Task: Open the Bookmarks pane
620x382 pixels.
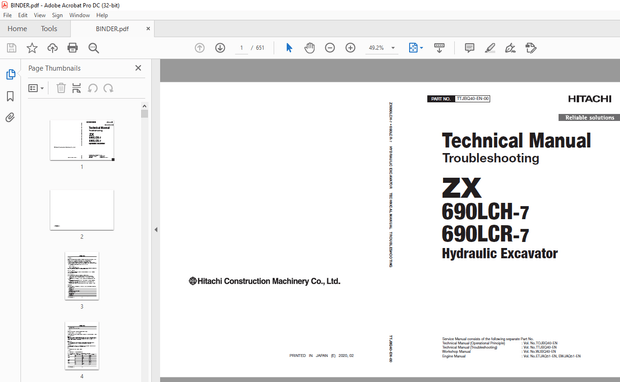Action: pos(10,96)
